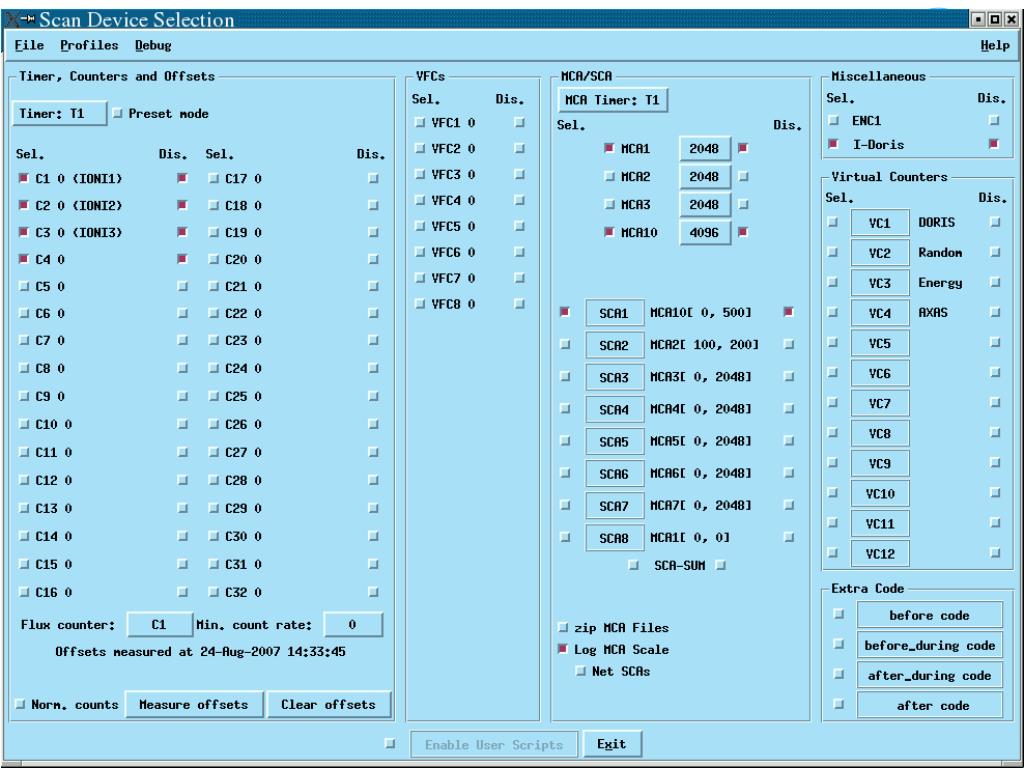Deselect MCA1 Sel. checkbox

[609, 148]
